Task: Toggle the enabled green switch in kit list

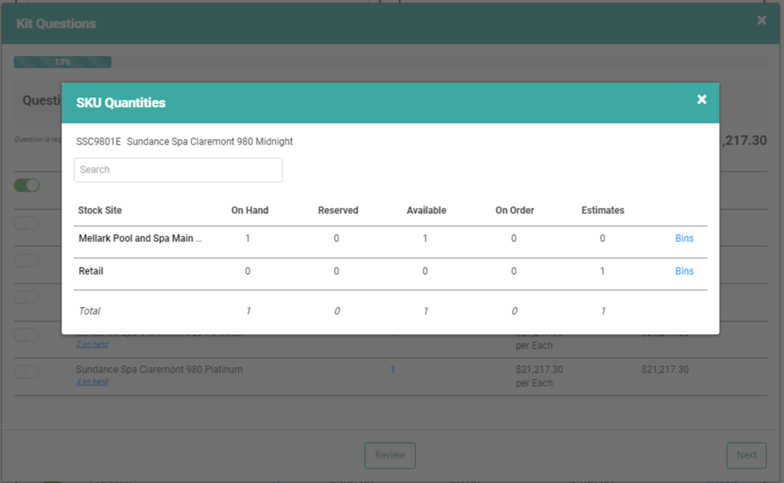Action: pos(26,185)
